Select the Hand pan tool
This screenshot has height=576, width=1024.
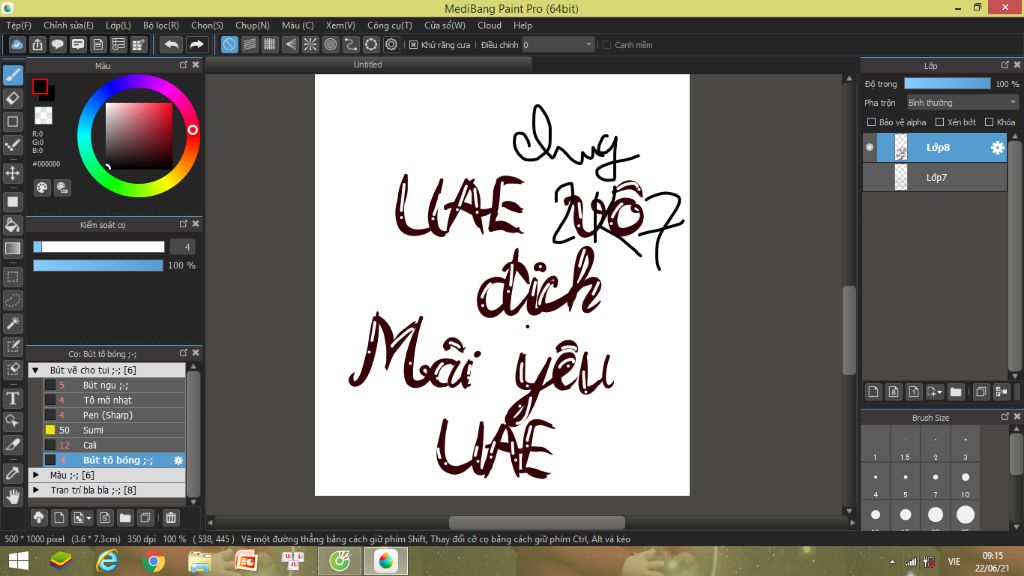[x=12, y=497]
